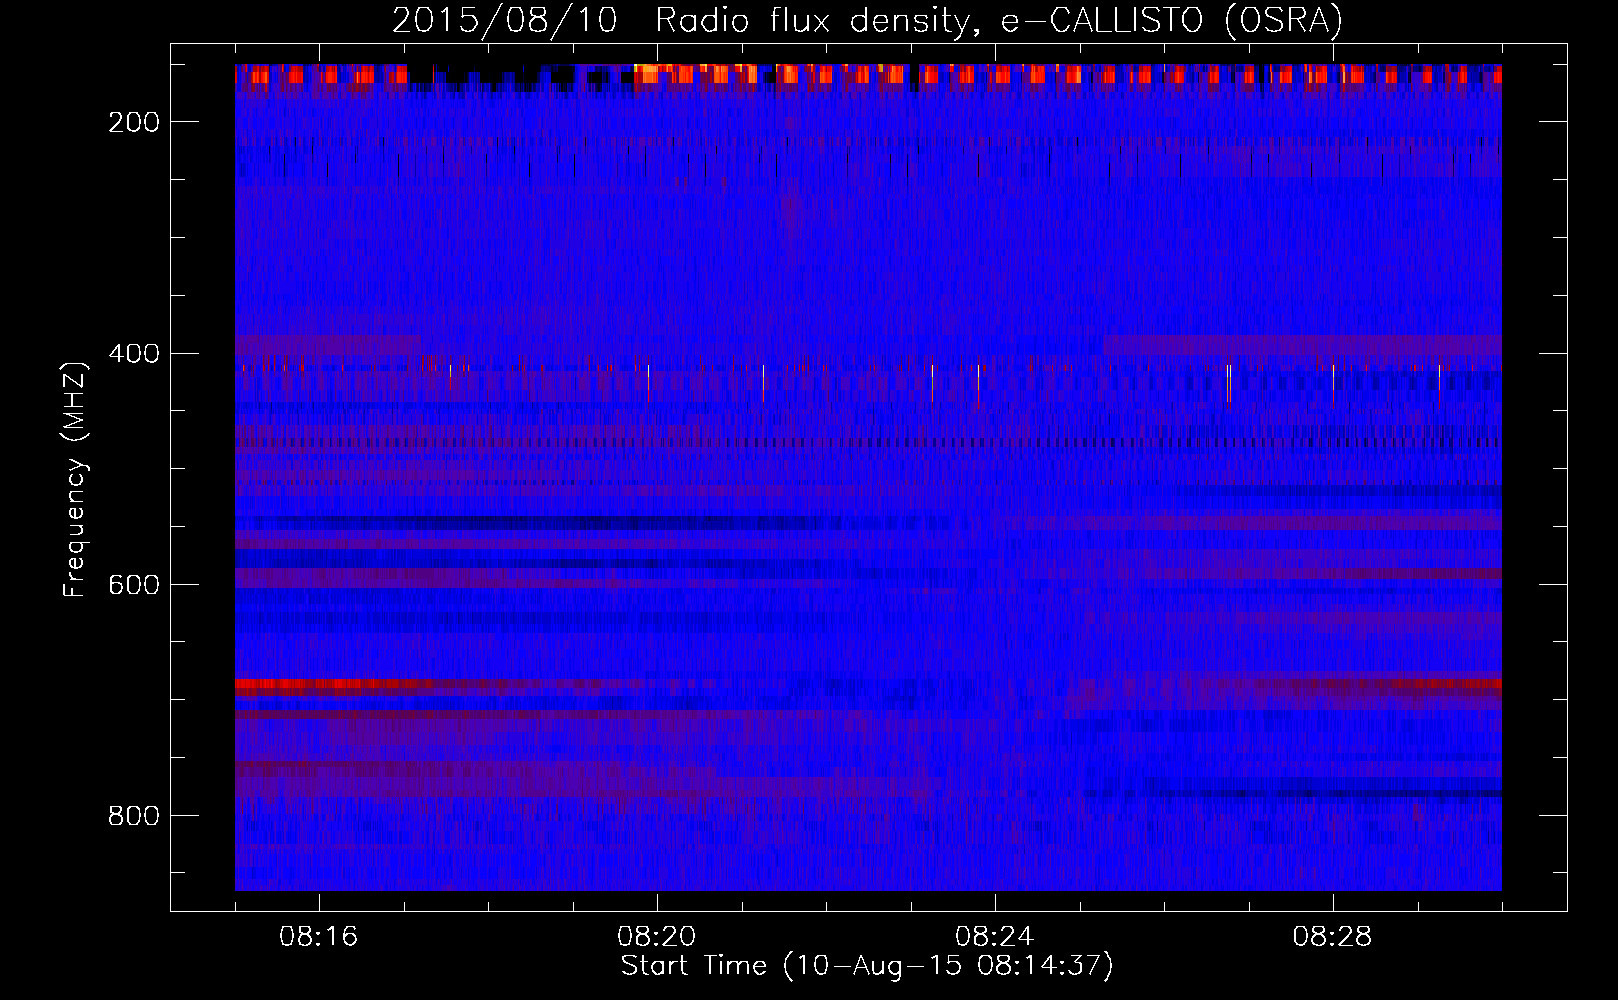
Task: Click the 08:28 time axis label
Action: pyautogui.click(x=1333, y=937)
